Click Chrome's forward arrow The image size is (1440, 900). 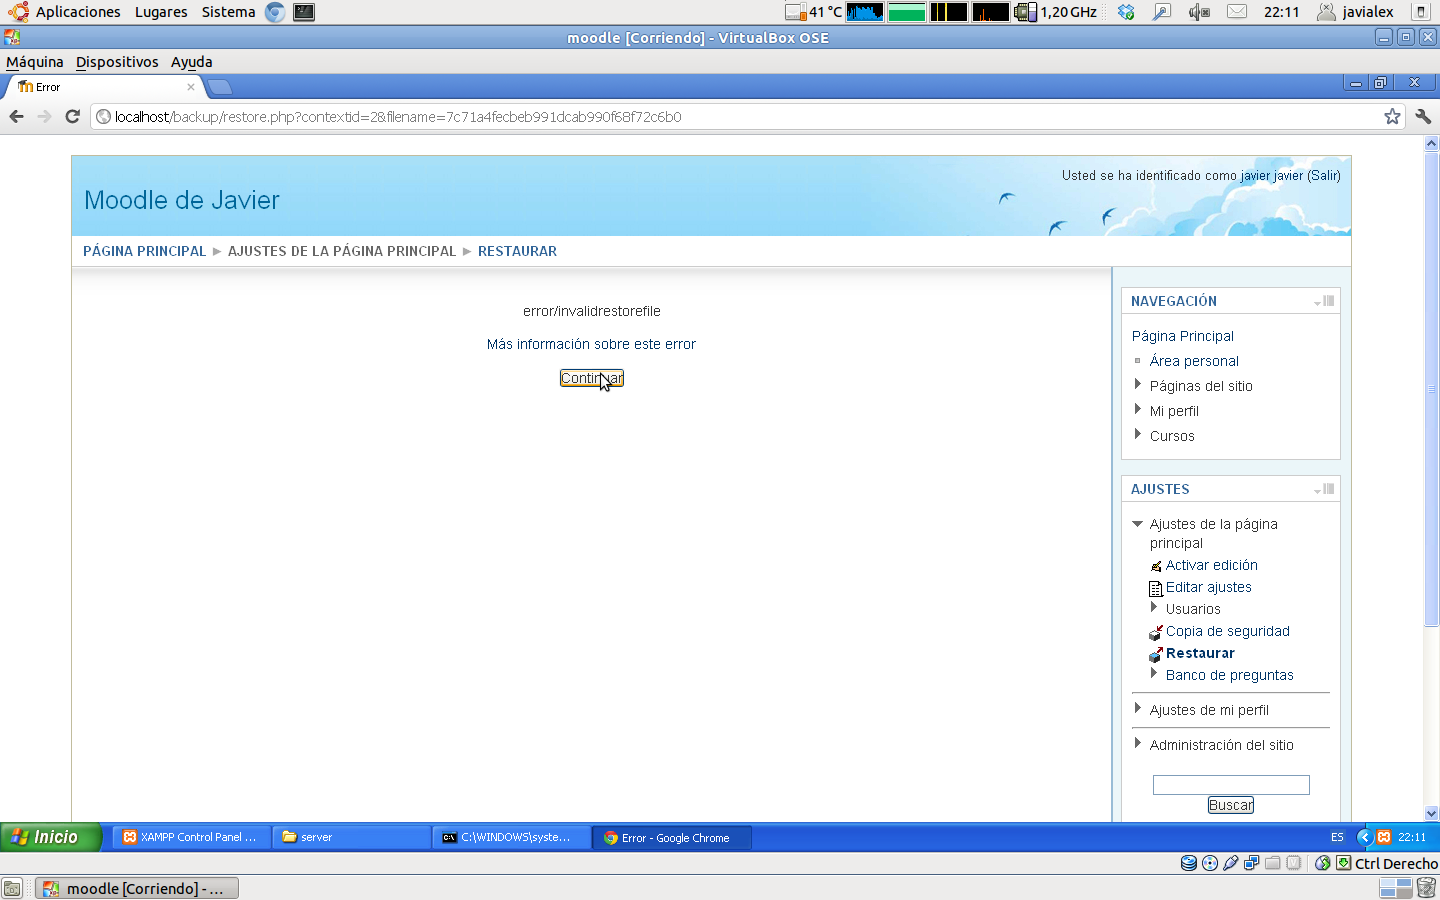point(44,117)
